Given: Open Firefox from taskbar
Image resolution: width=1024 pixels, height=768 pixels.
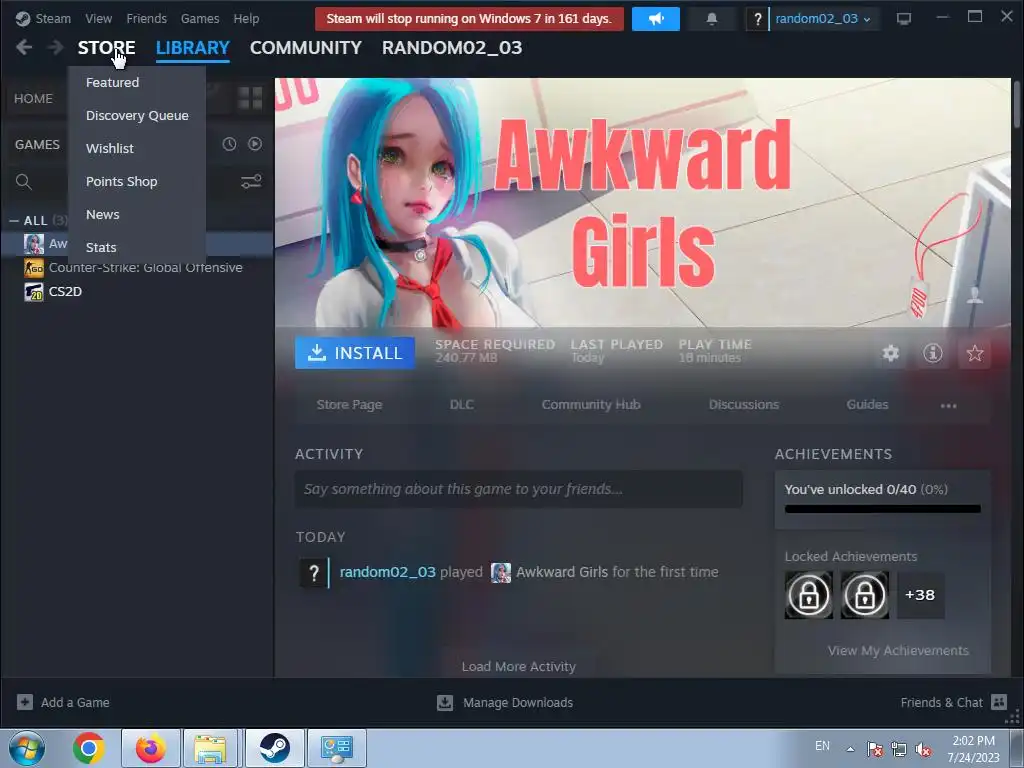Looking at the screenshot, I should coord(150,748).
